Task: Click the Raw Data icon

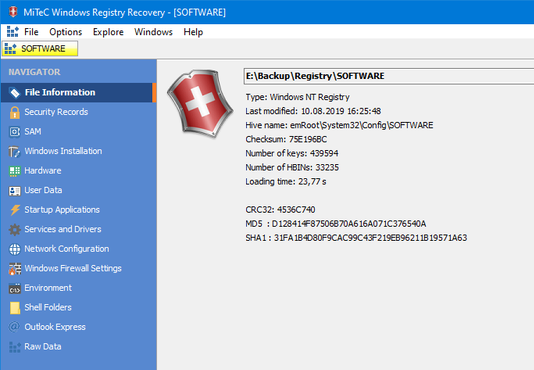Action: 15,347
